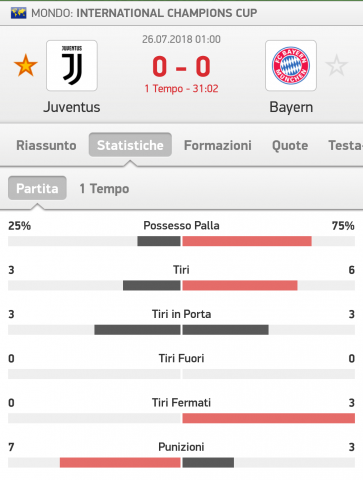Screen dimensions: 363x480
Task: Click the Punizioni red bar for Juventus
Action: coord(120,462)
